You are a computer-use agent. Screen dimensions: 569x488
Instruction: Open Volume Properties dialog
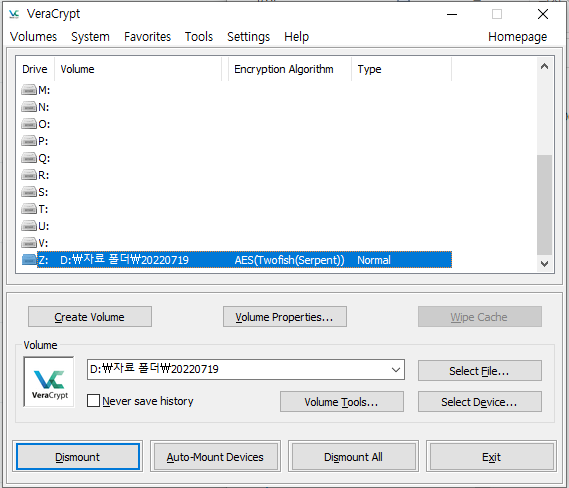tap(284, 317)
